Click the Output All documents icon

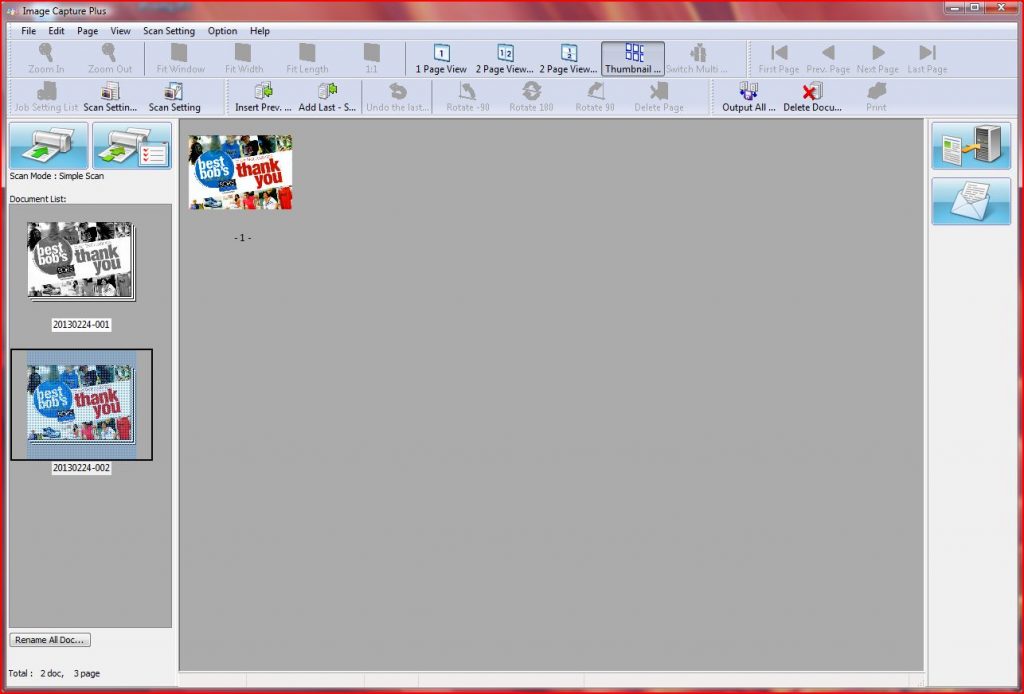tap(748, 92)
